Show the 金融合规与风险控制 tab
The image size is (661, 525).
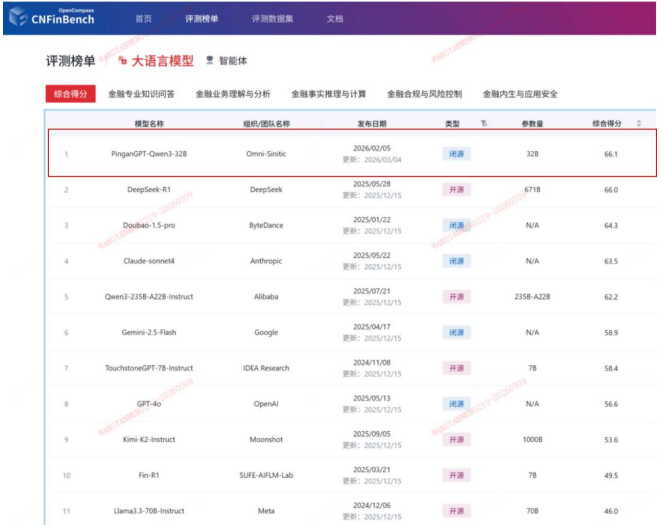425,94
